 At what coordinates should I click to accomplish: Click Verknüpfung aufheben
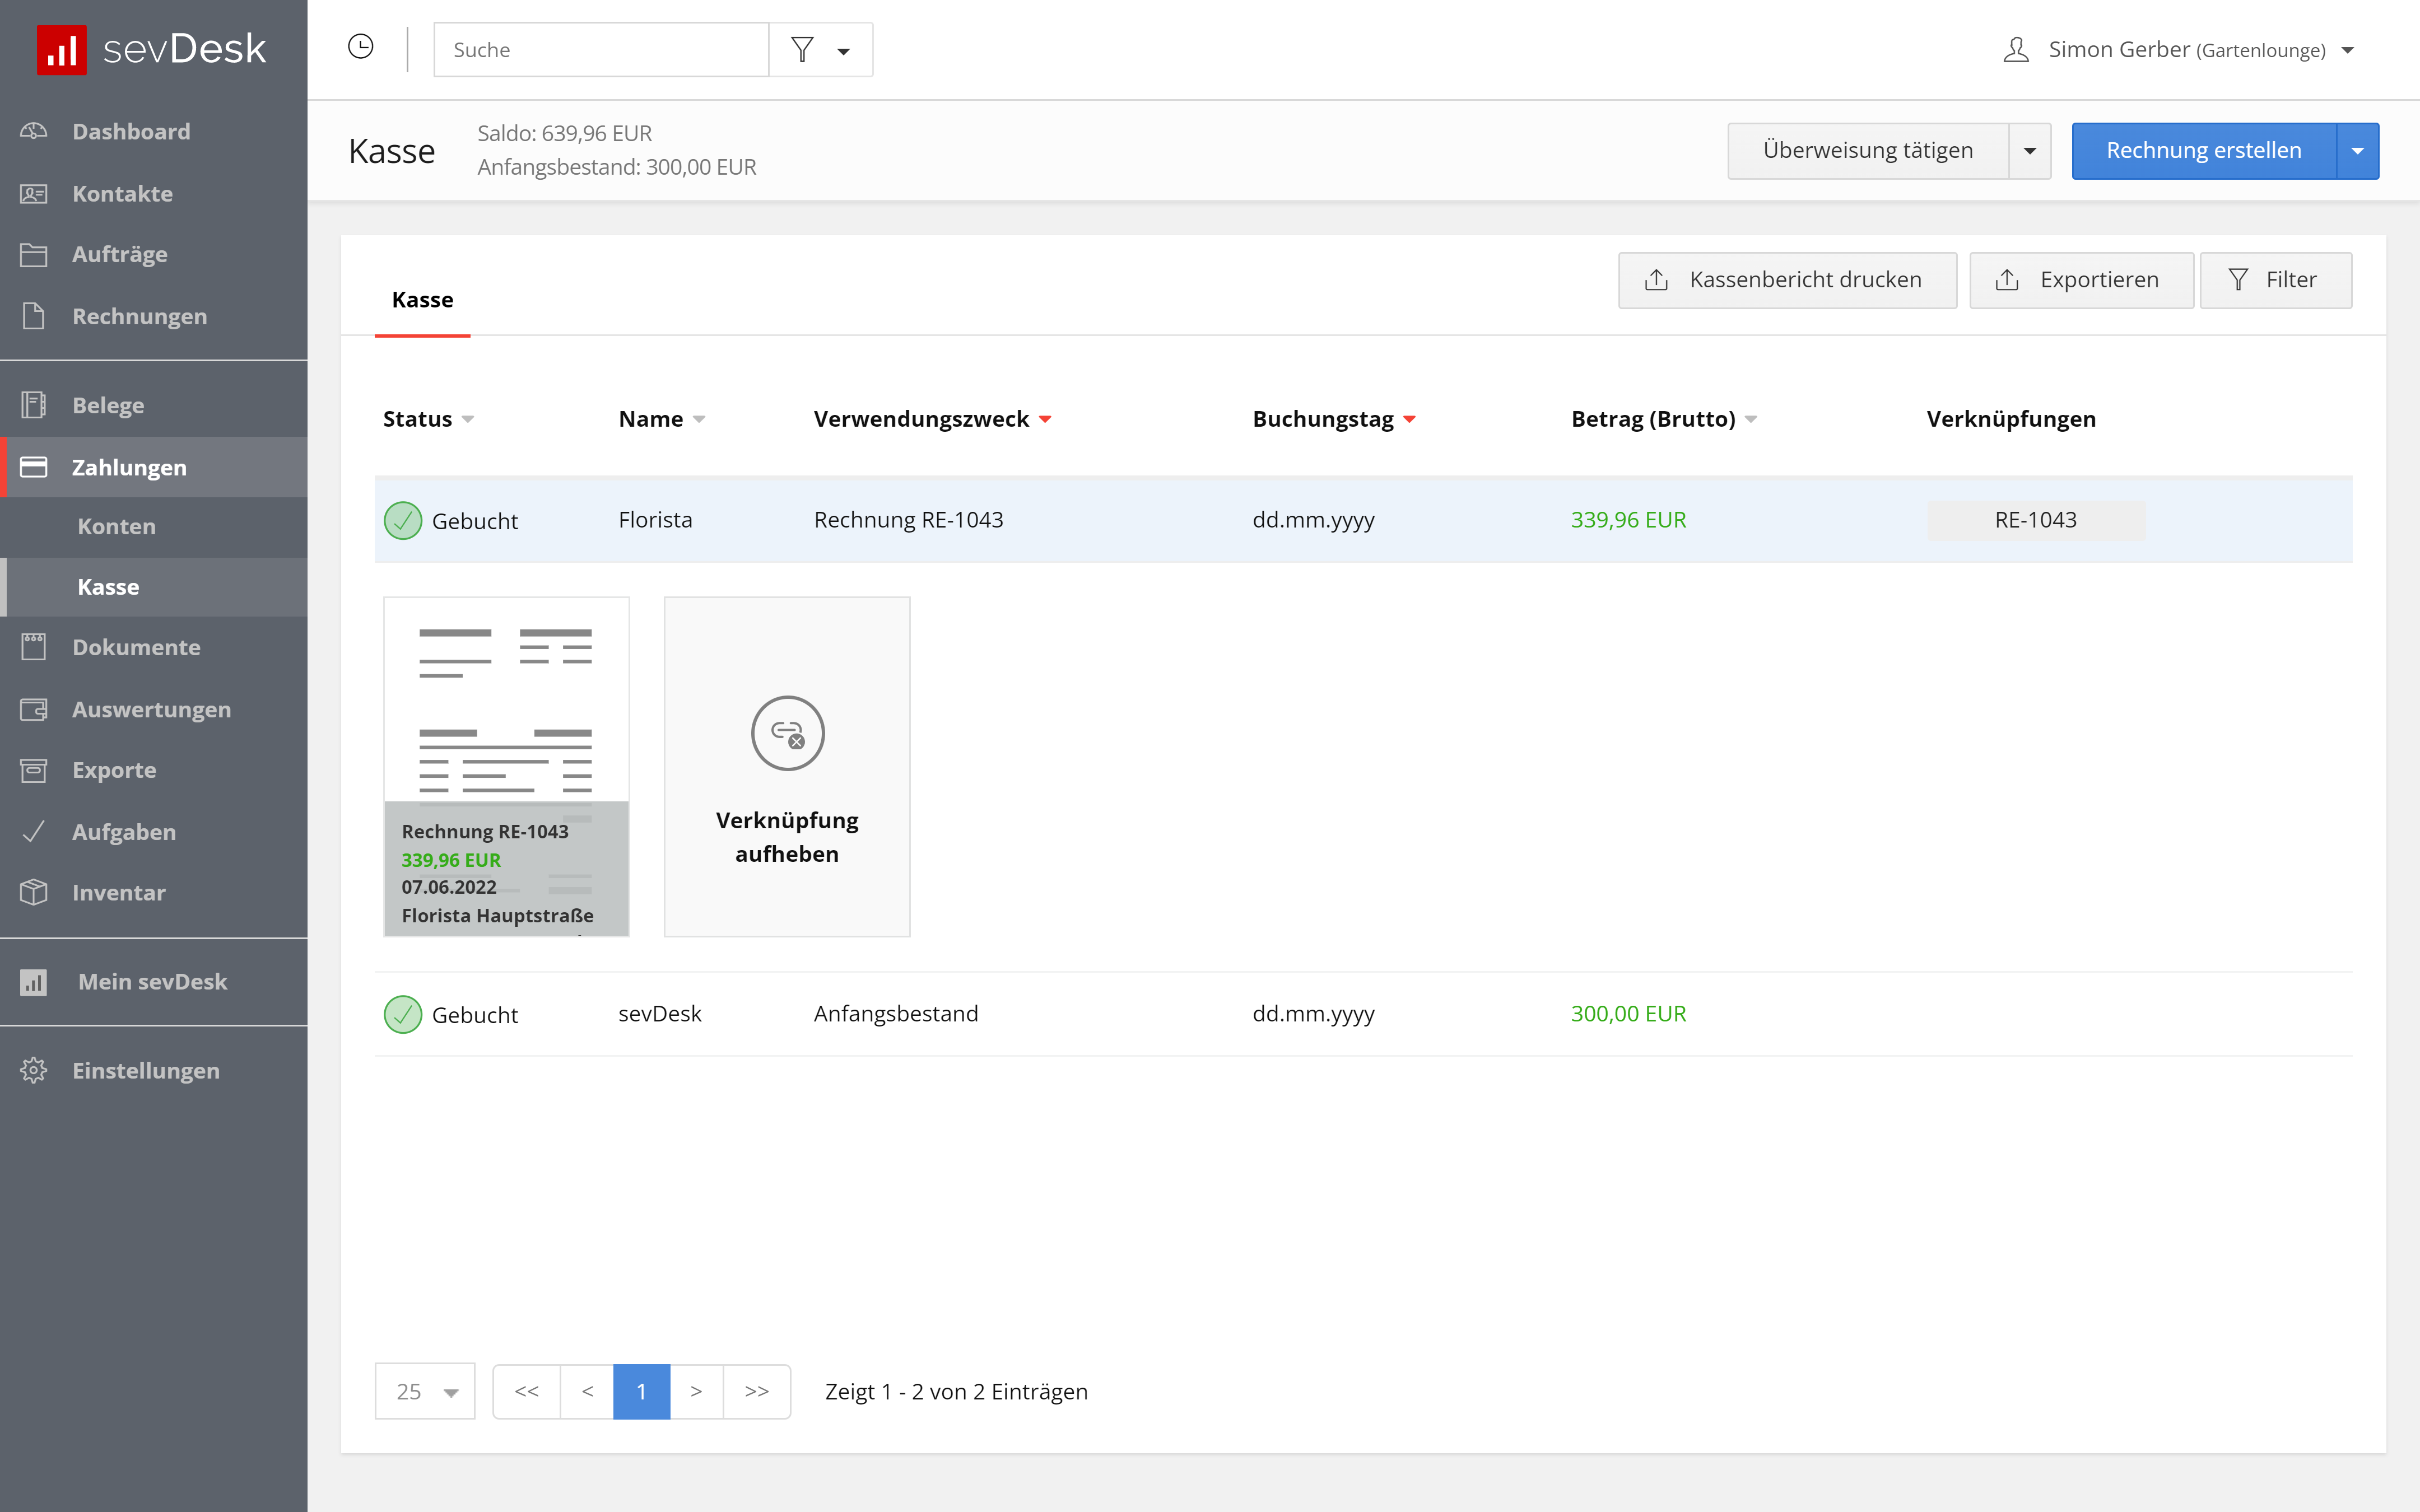[787, 767]
